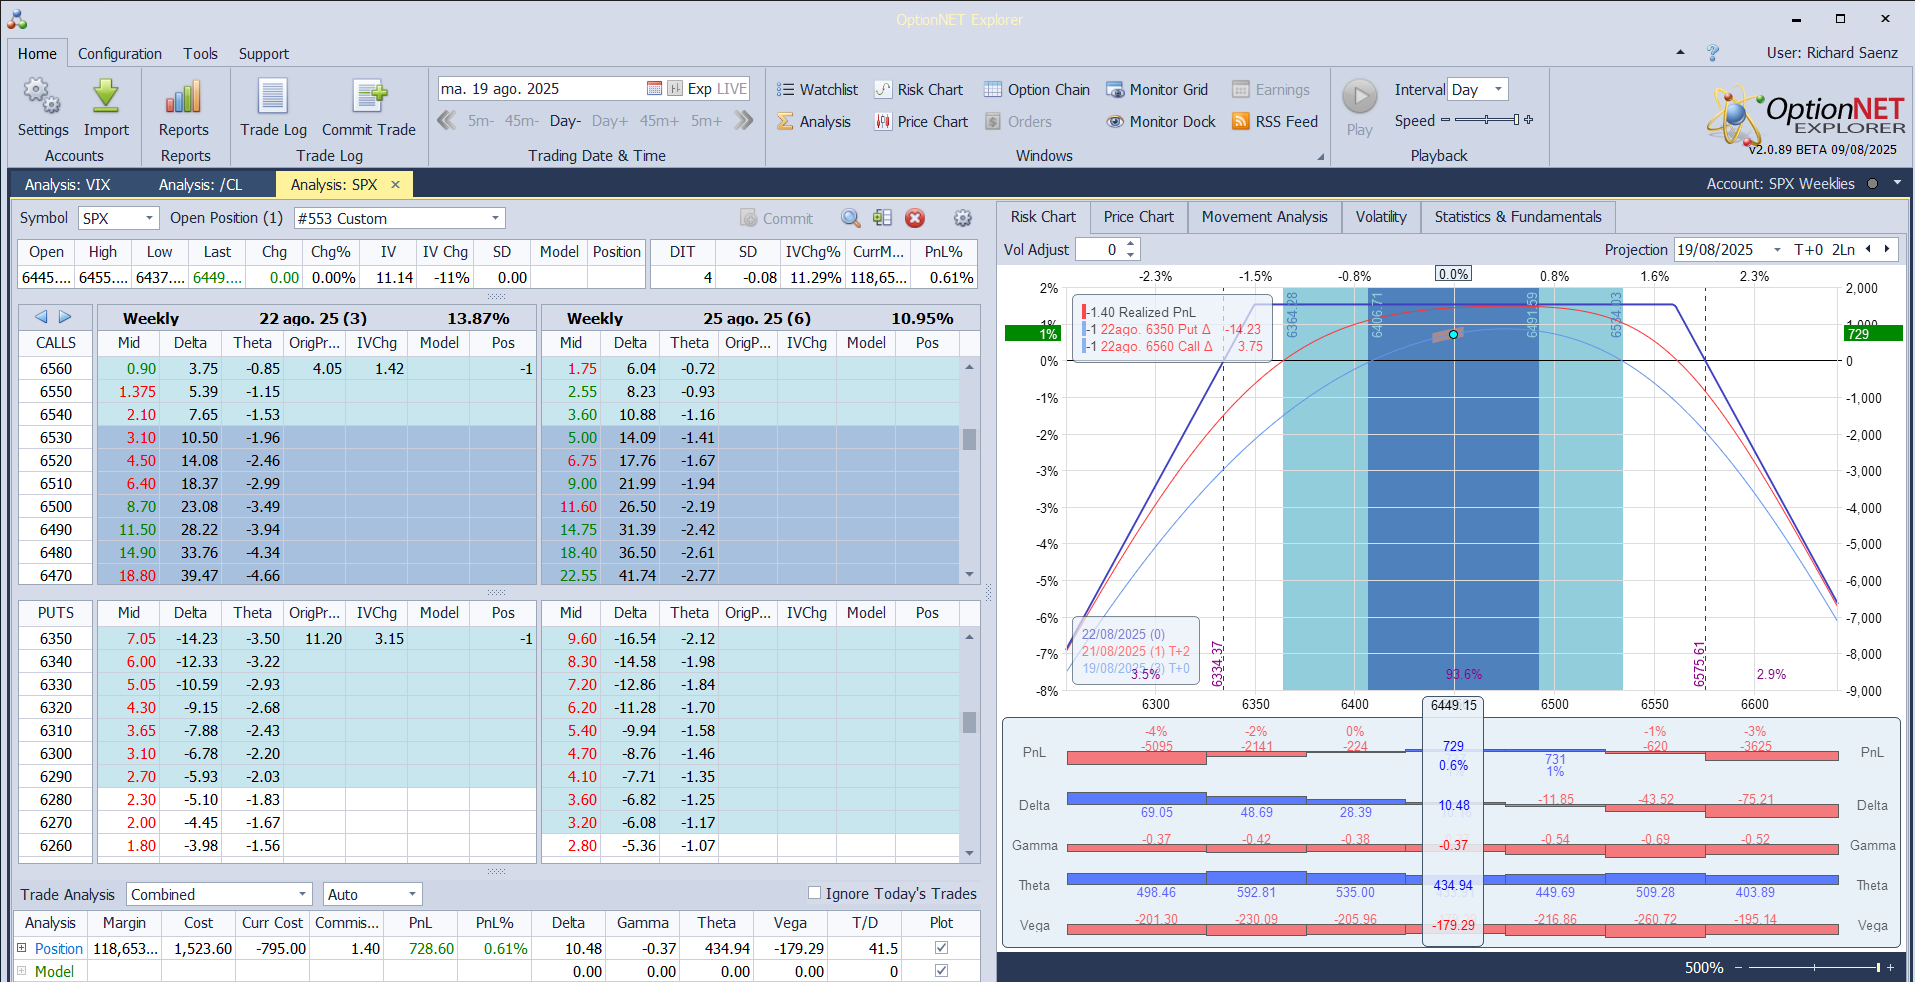Click the 5m+ time step button
The image size is (1915, 982).
pos(706,121)
